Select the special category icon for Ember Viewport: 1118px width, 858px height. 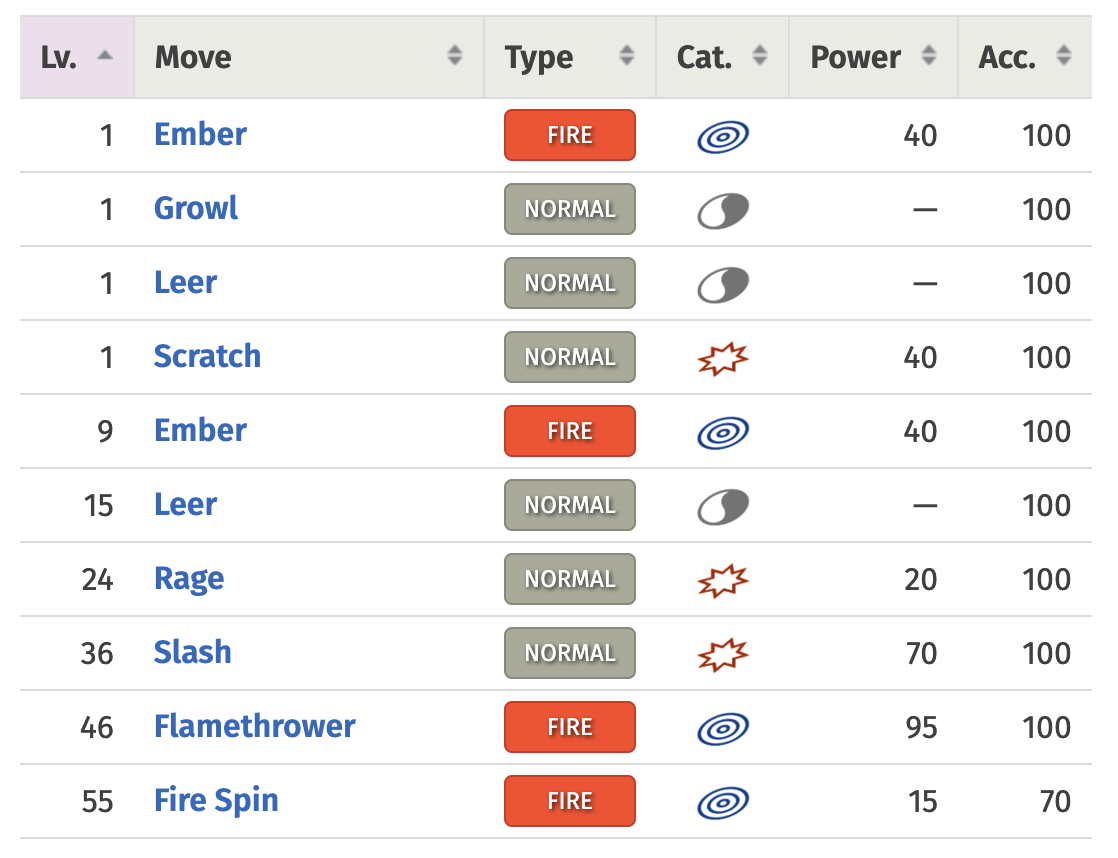coord(722,135)
